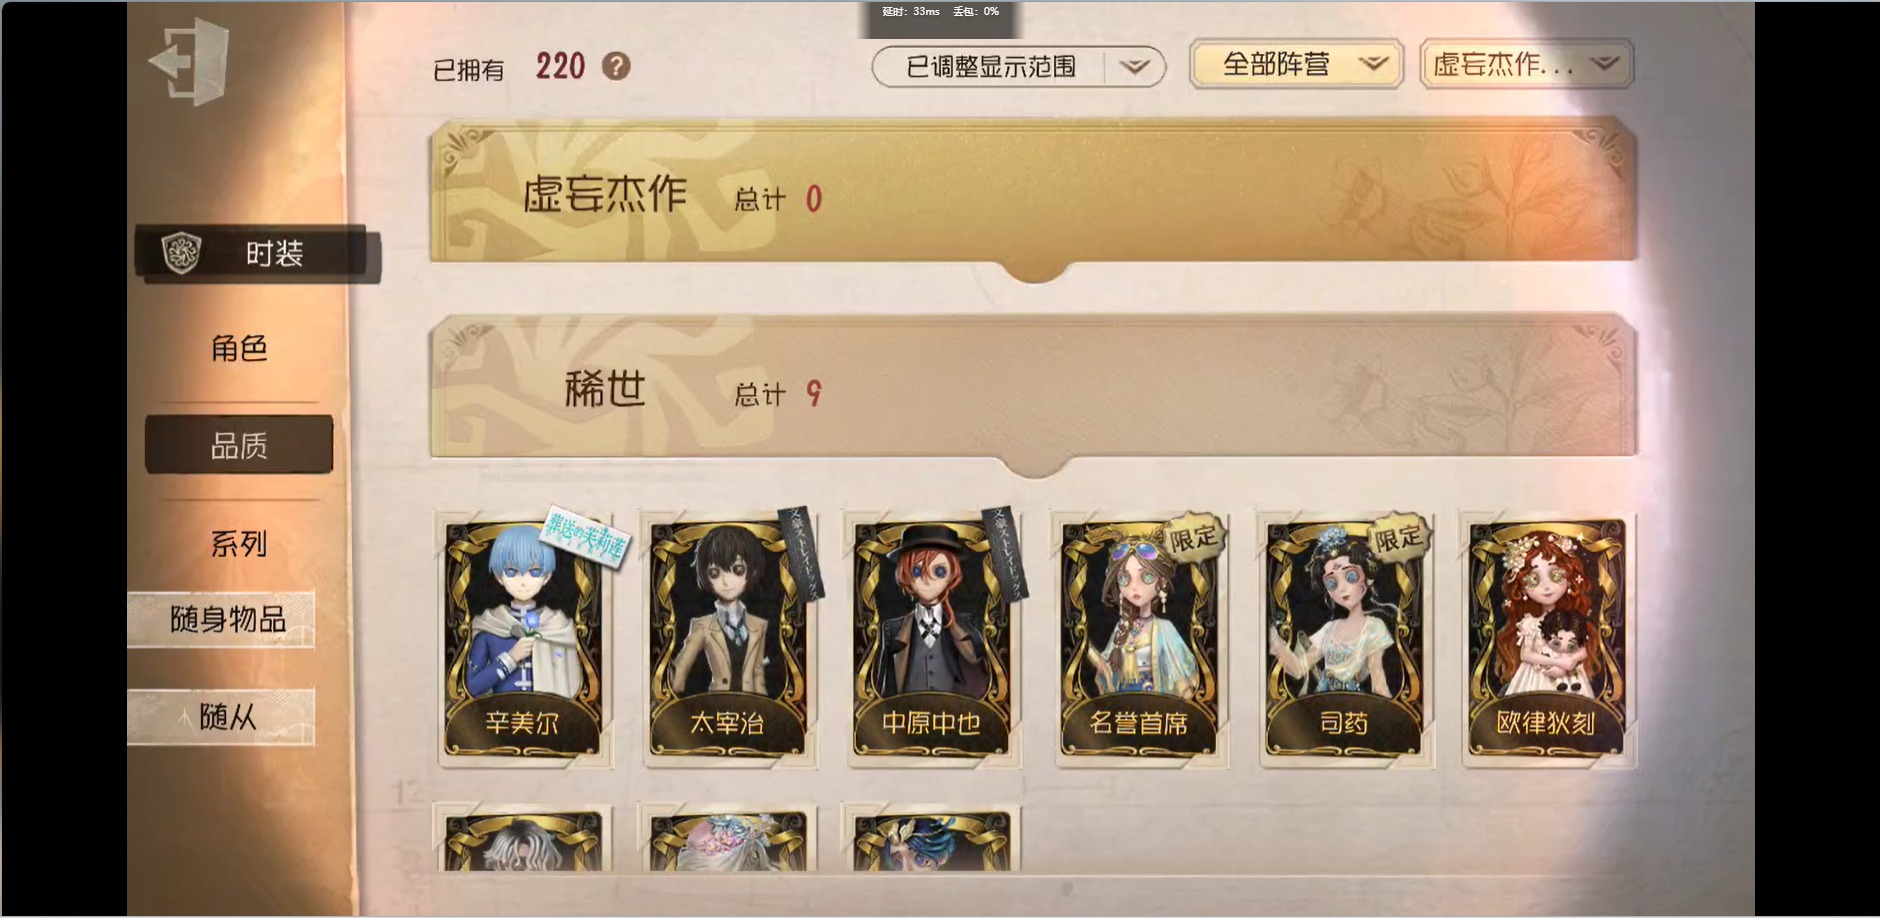Select the 中原中也 costume card

(932, 639)
